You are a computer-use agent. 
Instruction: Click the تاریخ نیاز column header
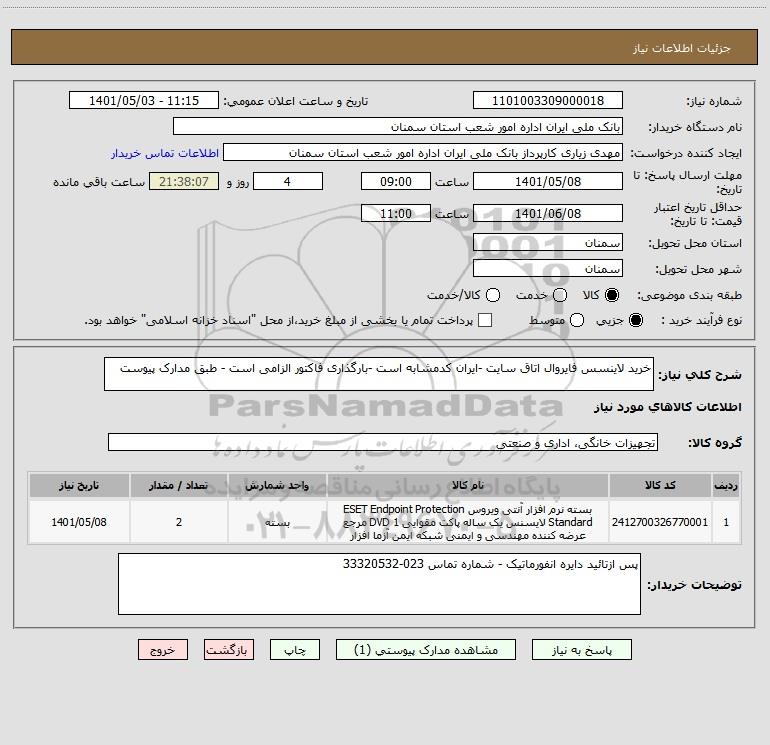pyautogui.click(x=79, y=485)
